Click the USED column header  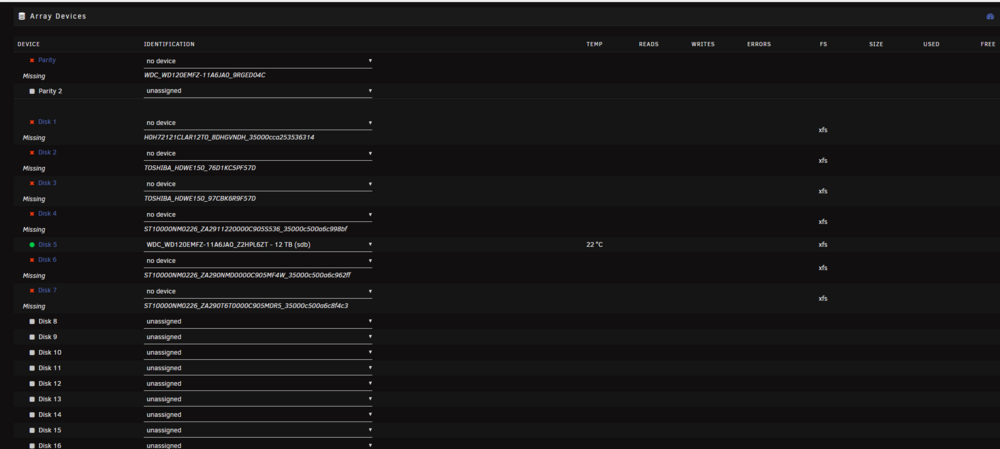coord(931,44)
